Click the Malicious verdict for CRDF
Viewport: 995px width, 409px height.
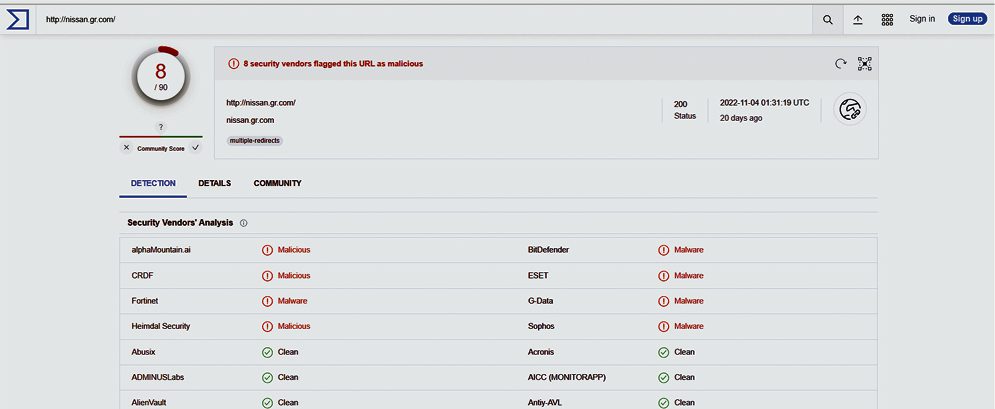tap(294, 275)
